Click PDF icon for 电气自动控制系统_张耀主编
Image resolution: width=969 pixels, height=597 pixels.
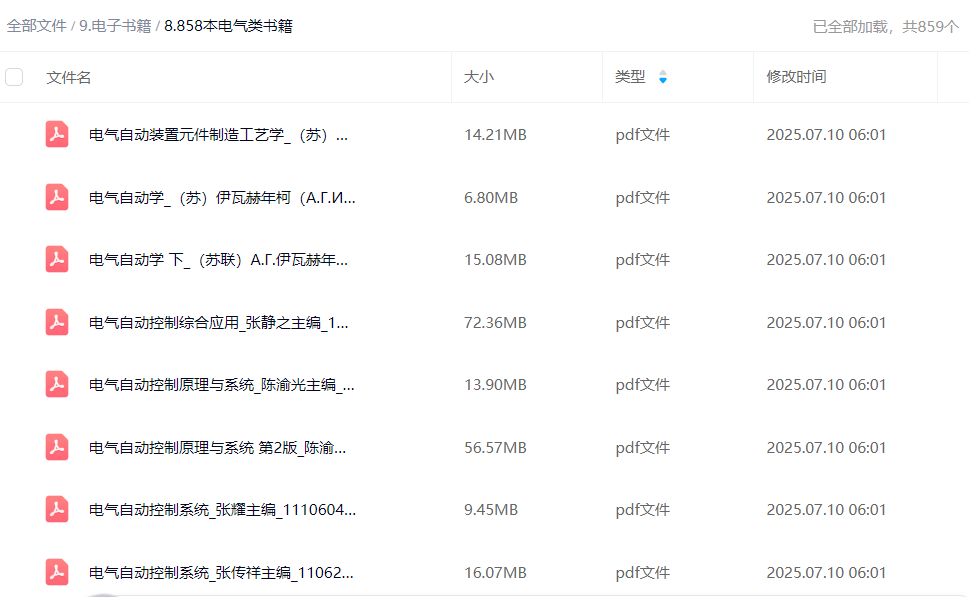coord(57,510)
